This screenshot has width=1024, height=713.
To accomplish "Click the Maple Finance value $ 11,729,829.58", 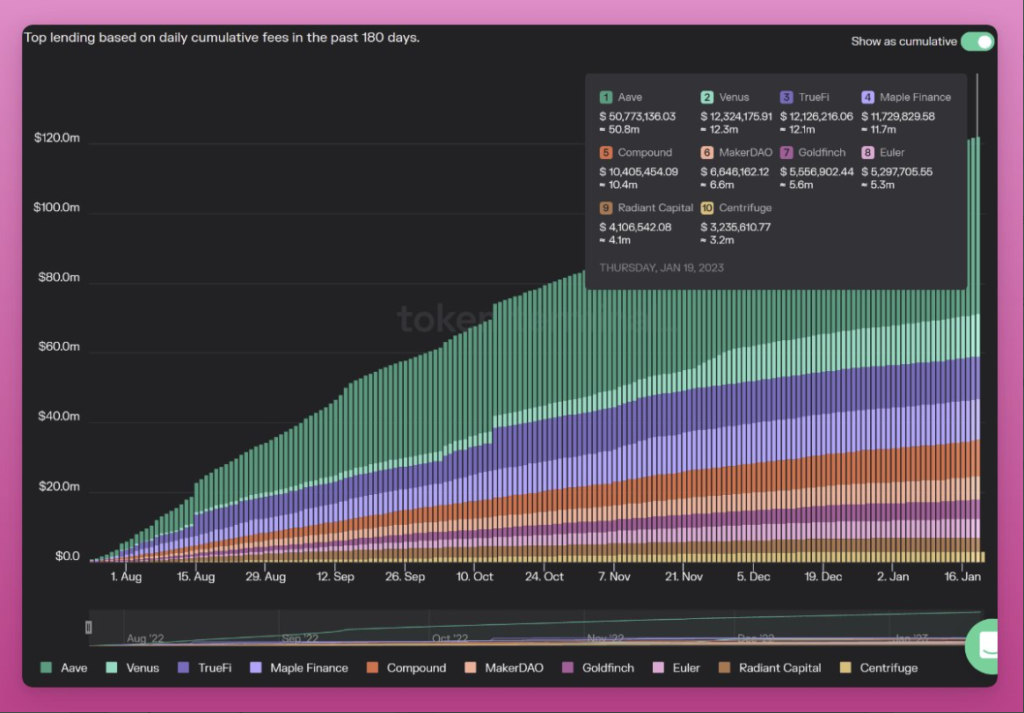I will pyautogui.click(x=898, y=116).
